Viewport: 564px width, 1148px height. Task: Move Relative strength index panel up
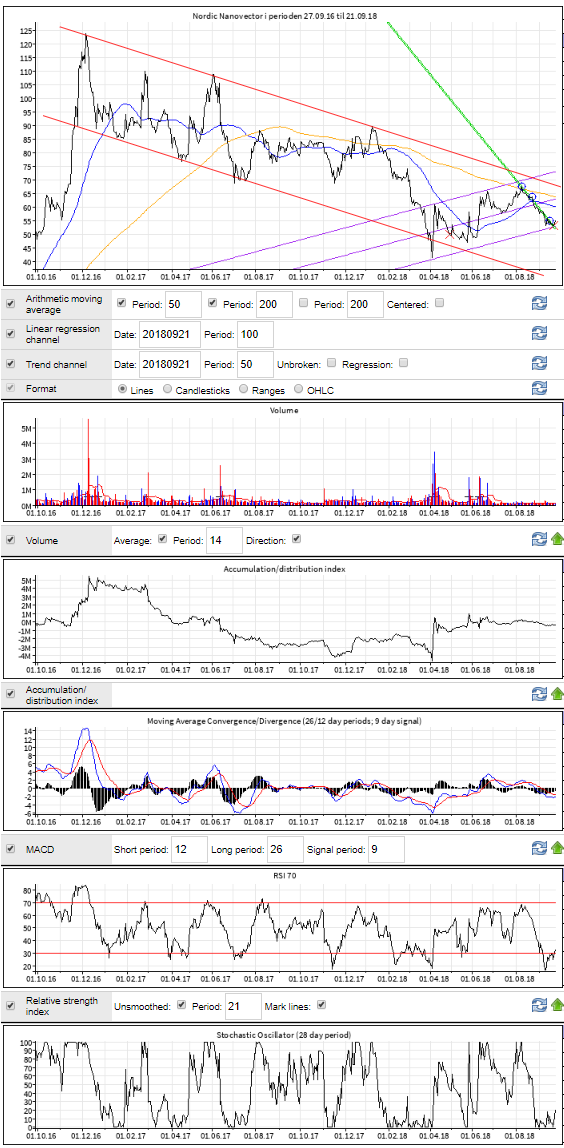[557, 1004]
